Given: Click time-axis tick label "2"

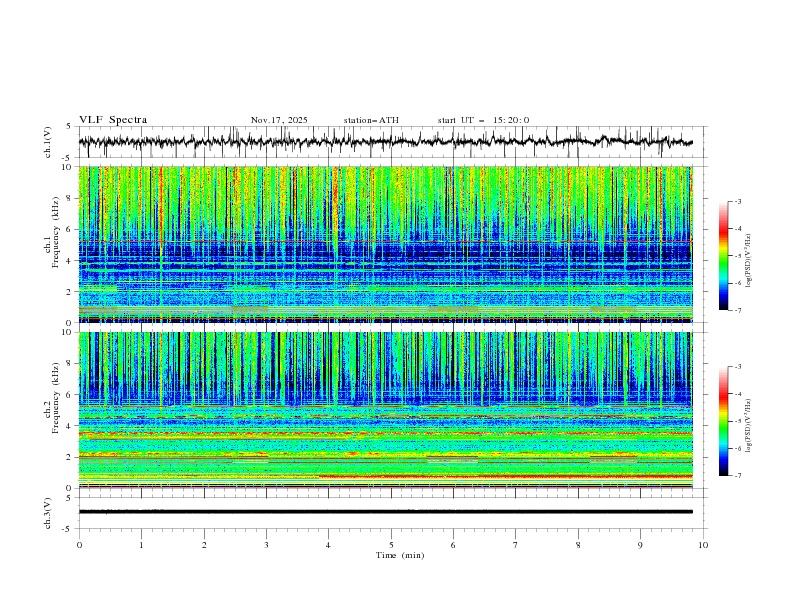Looking at the screenshot, I should pos(204,545).
